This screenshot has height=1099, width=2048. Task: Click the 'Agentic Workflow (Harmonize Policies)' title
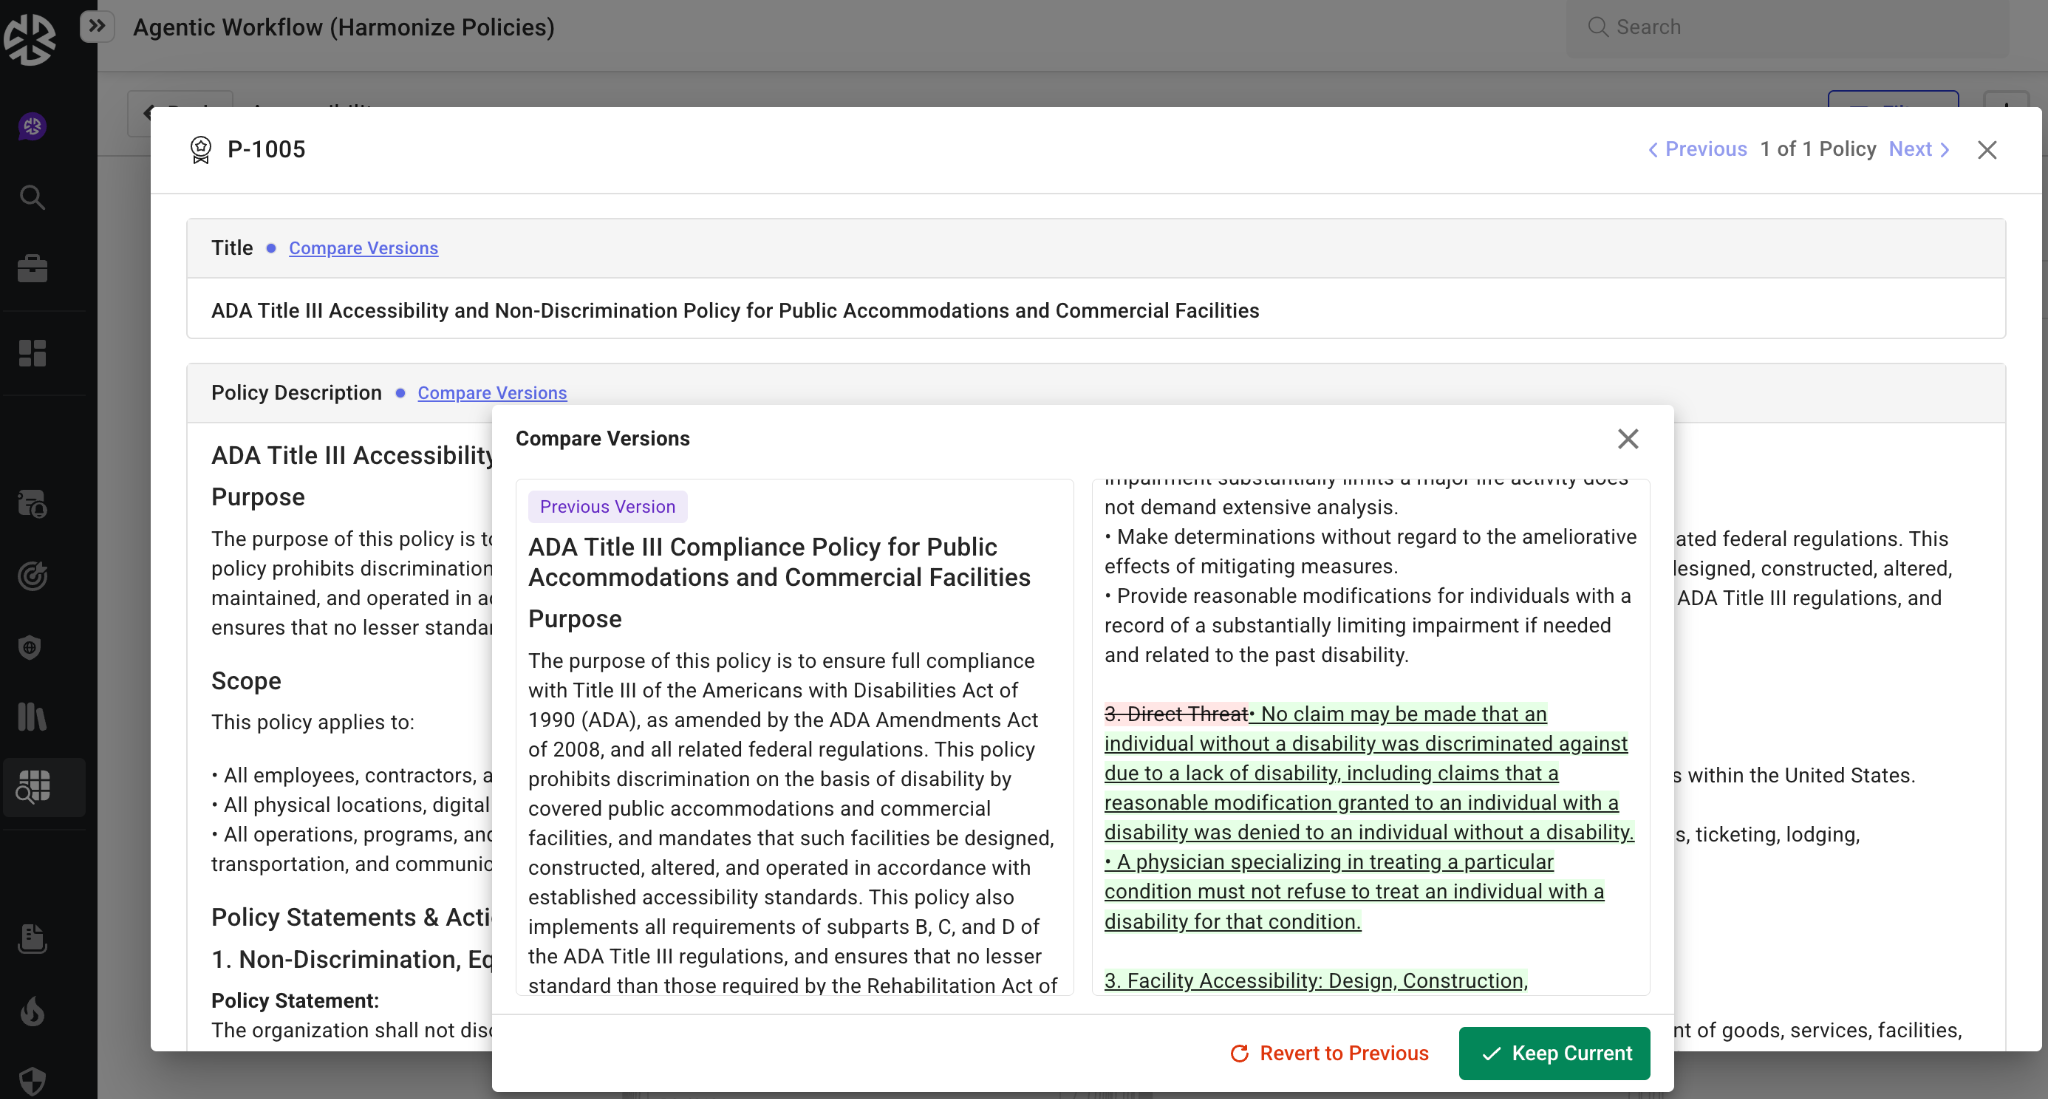point(344,27)
